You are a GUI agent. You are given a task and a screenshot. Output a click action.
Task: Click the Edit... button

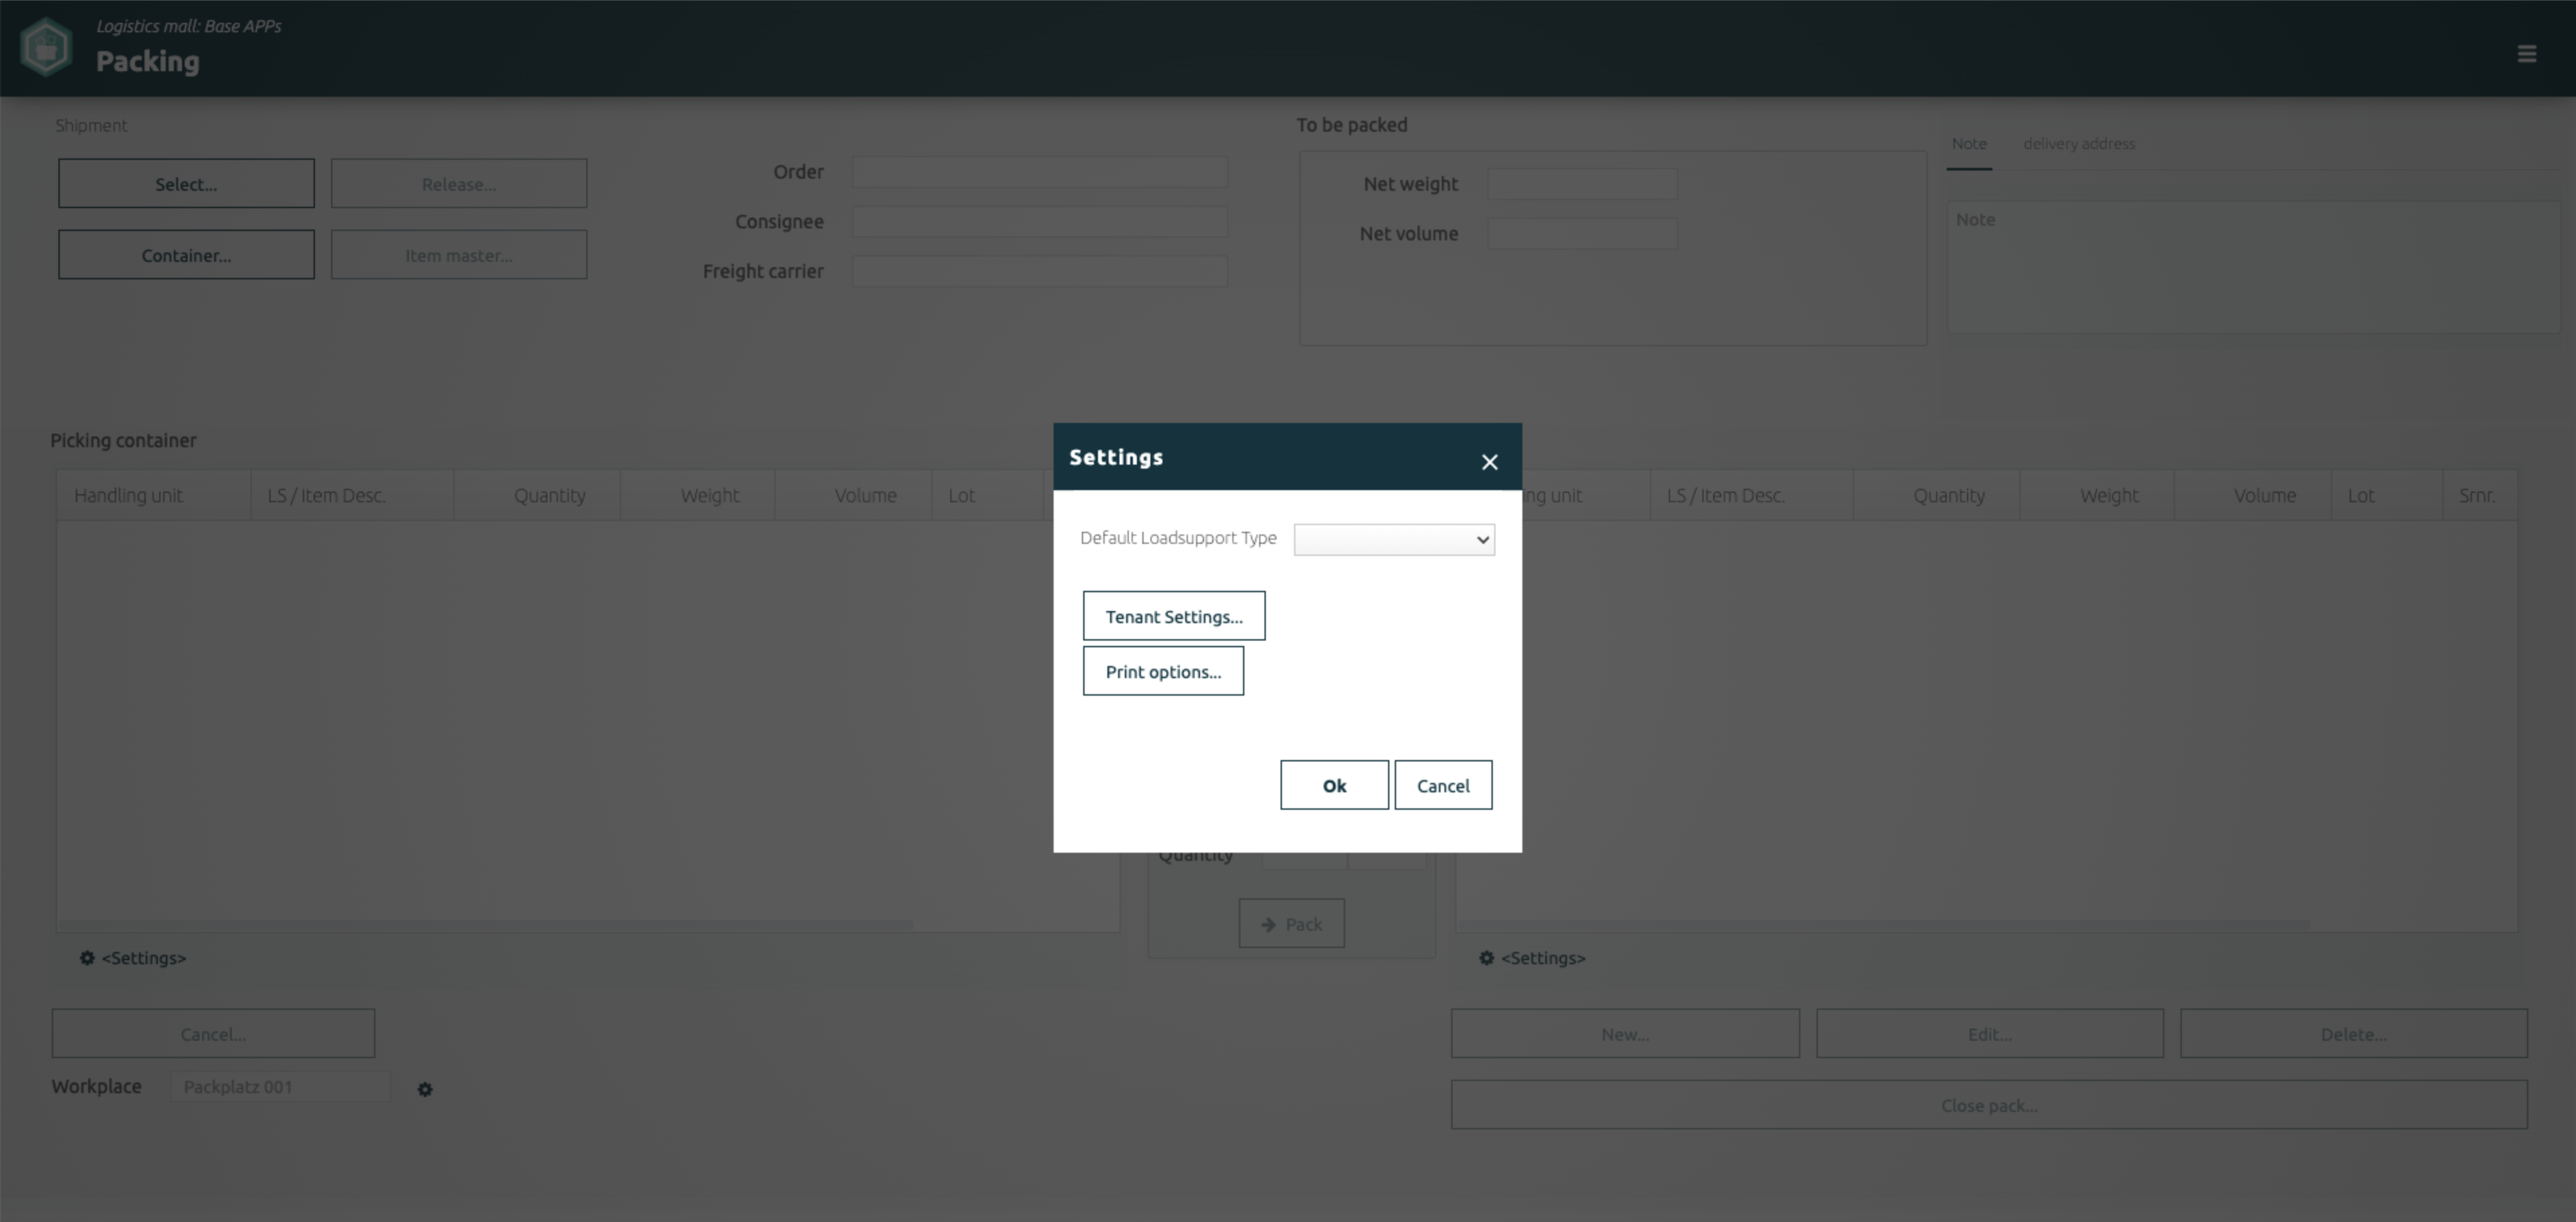pyautogui.click(x=1990, y=1033)
